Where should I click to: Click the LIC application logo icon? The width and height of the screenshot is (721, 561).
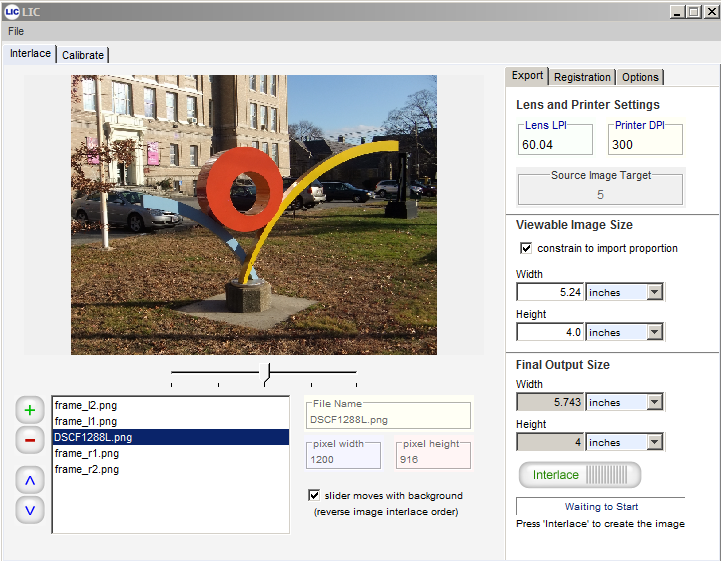[11, 11]
